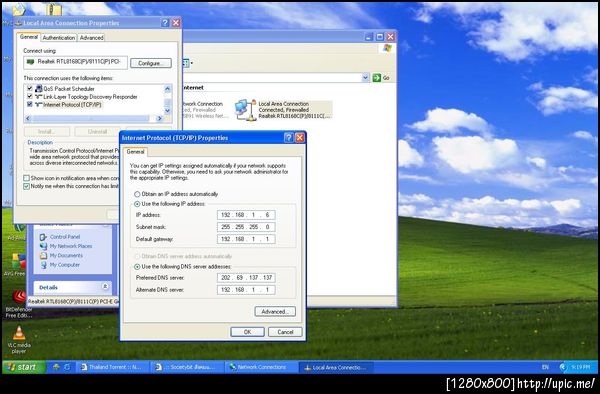Click the system tray network icon near clock
The image size is (600, 394).
click(x=563, y=367)
